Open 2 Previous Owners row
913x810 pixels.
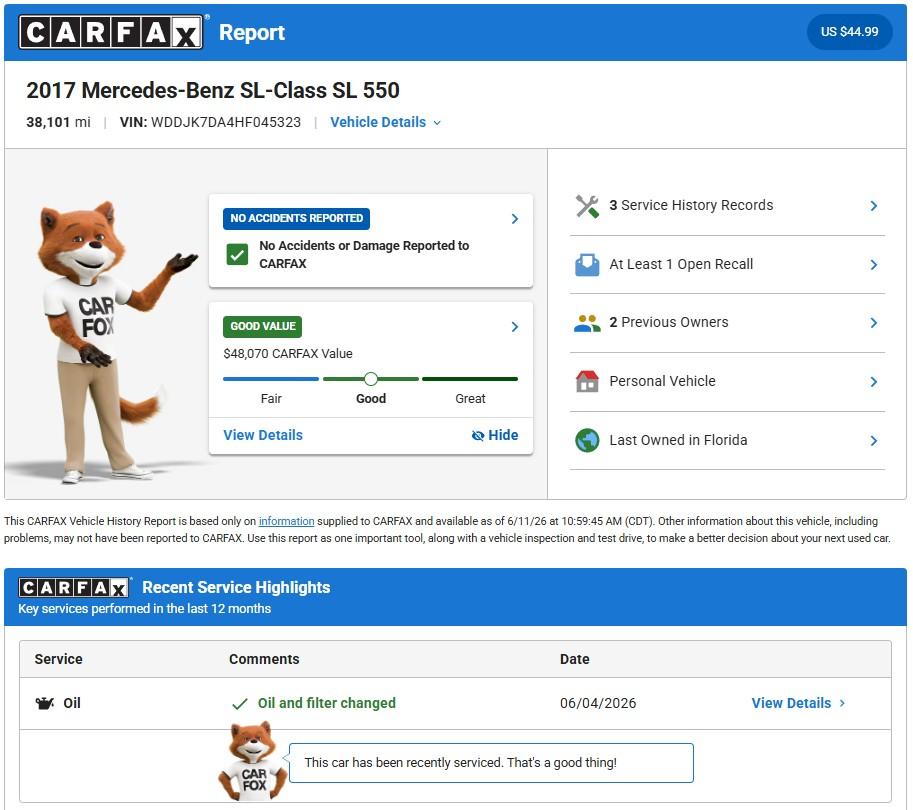click(x=727, y=323)
